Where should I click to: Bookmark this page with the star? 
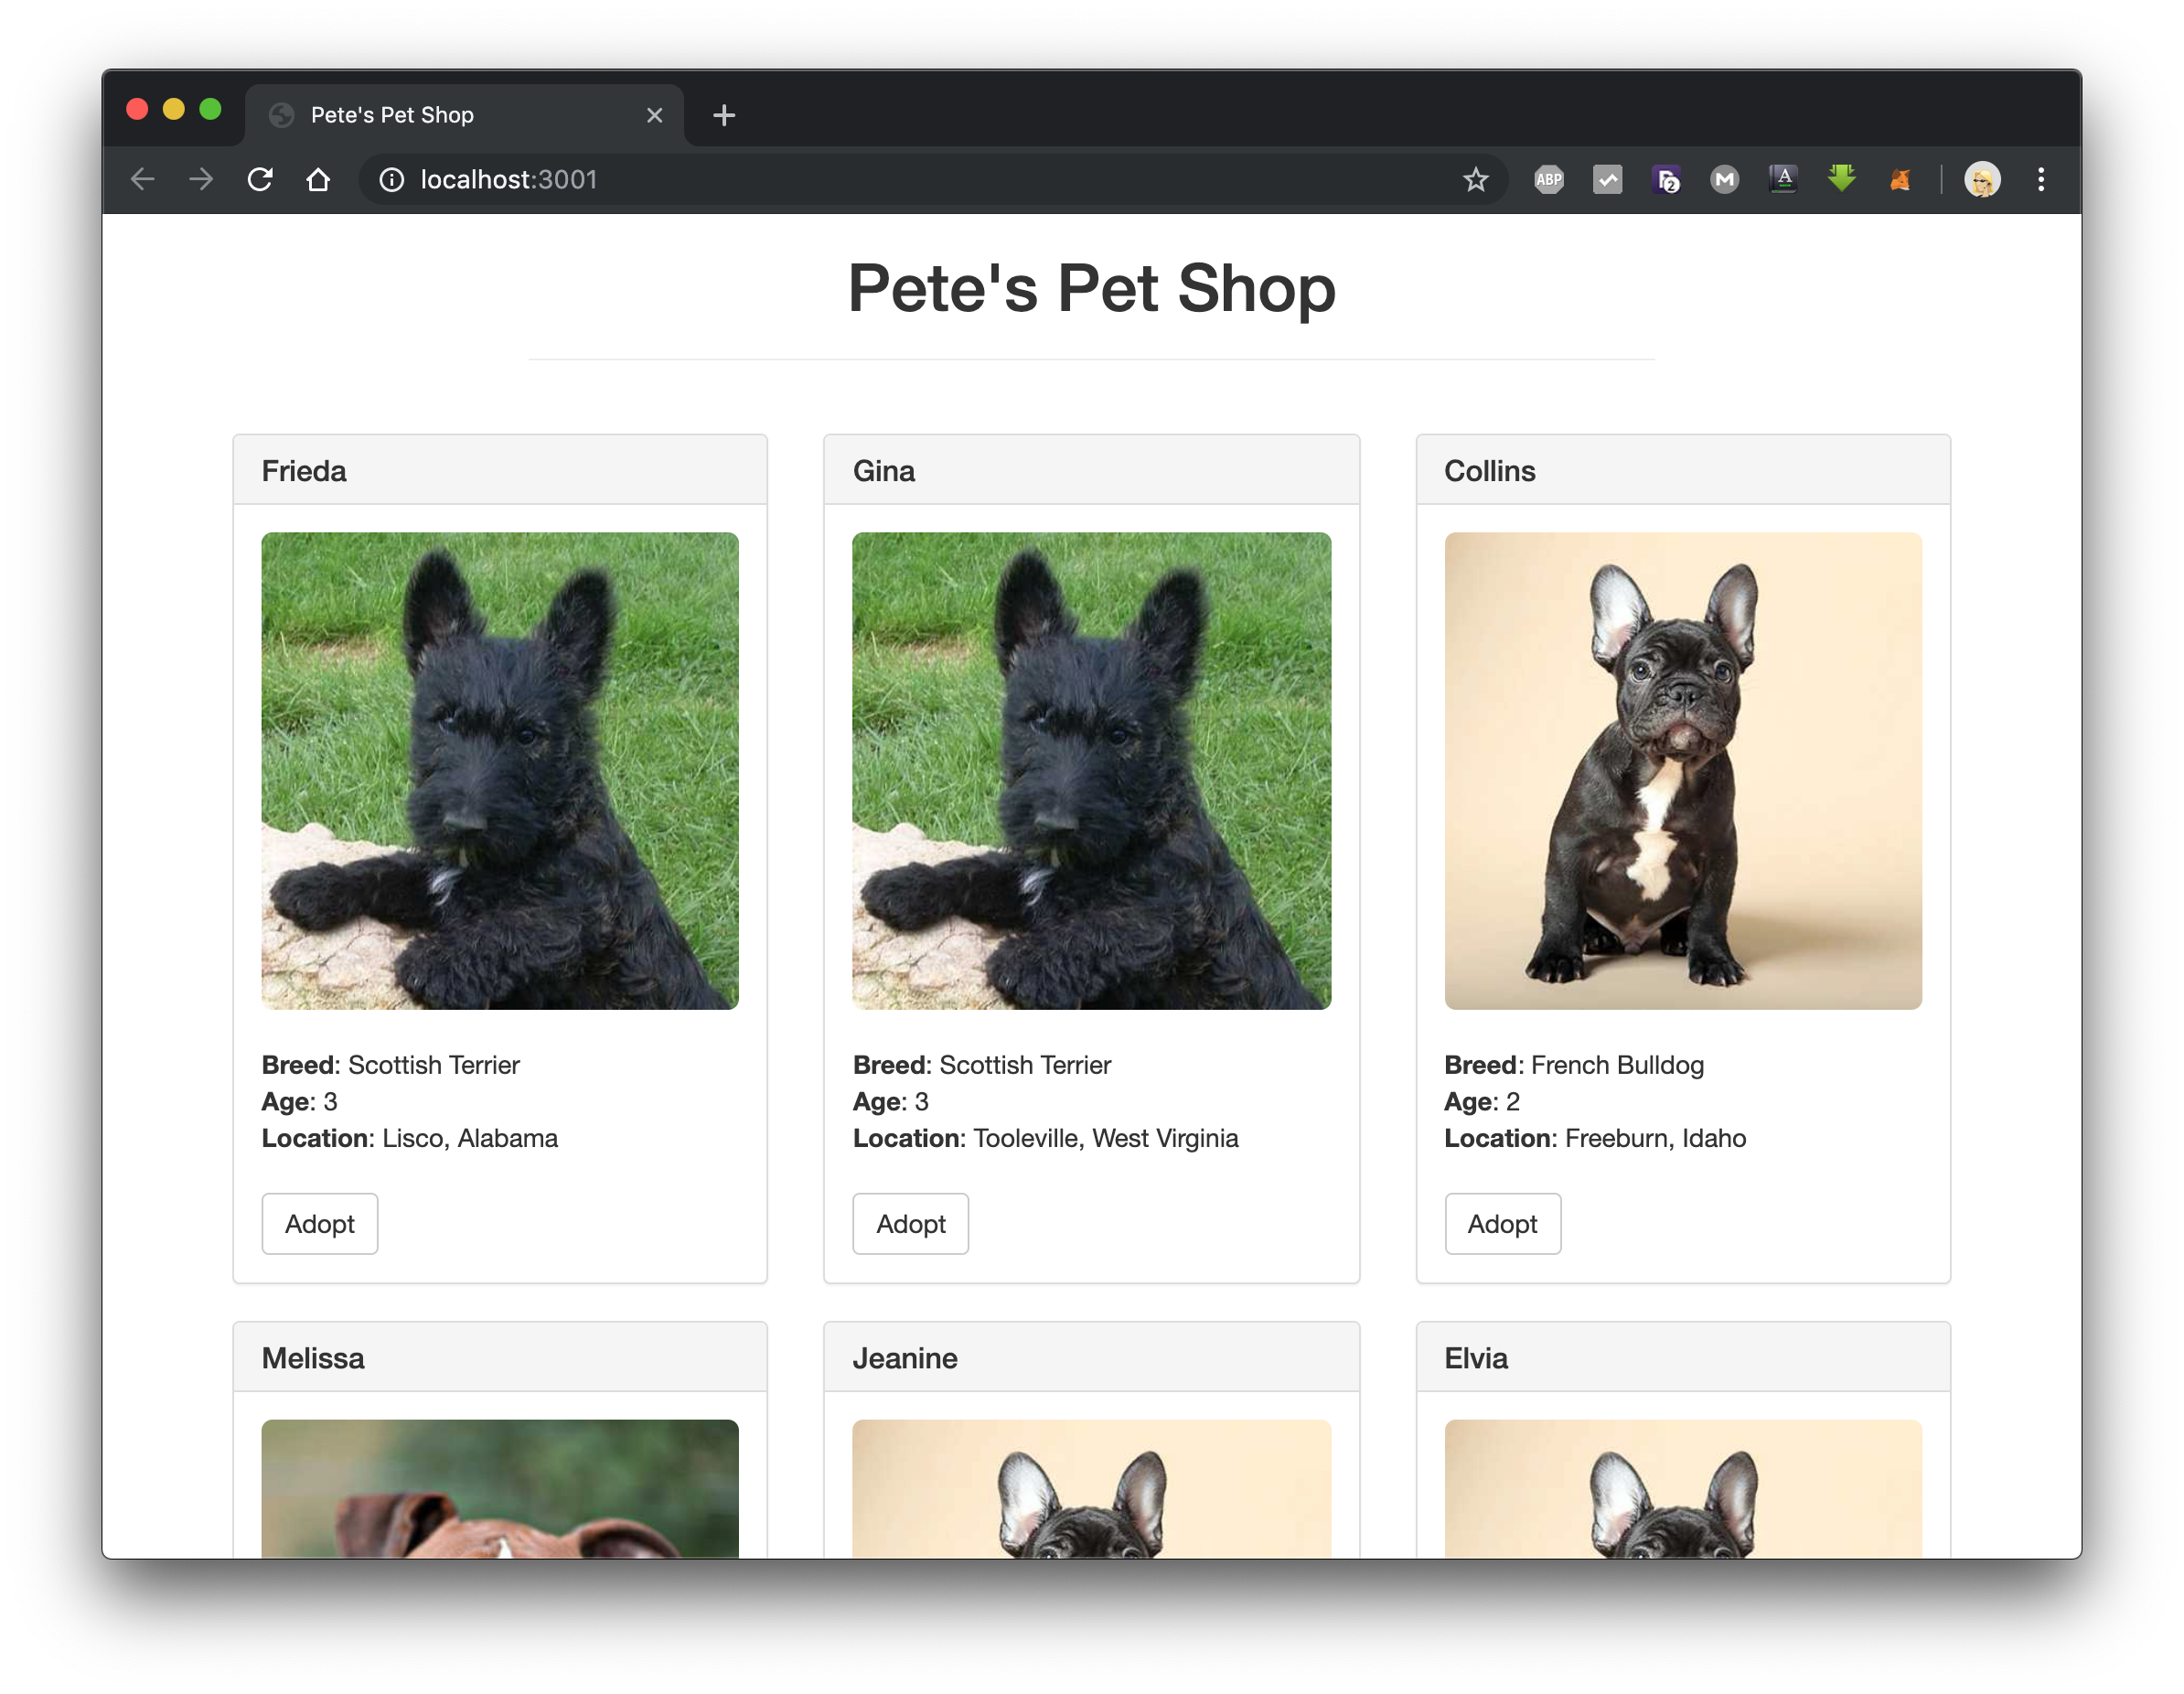(x=1476, y=180)
